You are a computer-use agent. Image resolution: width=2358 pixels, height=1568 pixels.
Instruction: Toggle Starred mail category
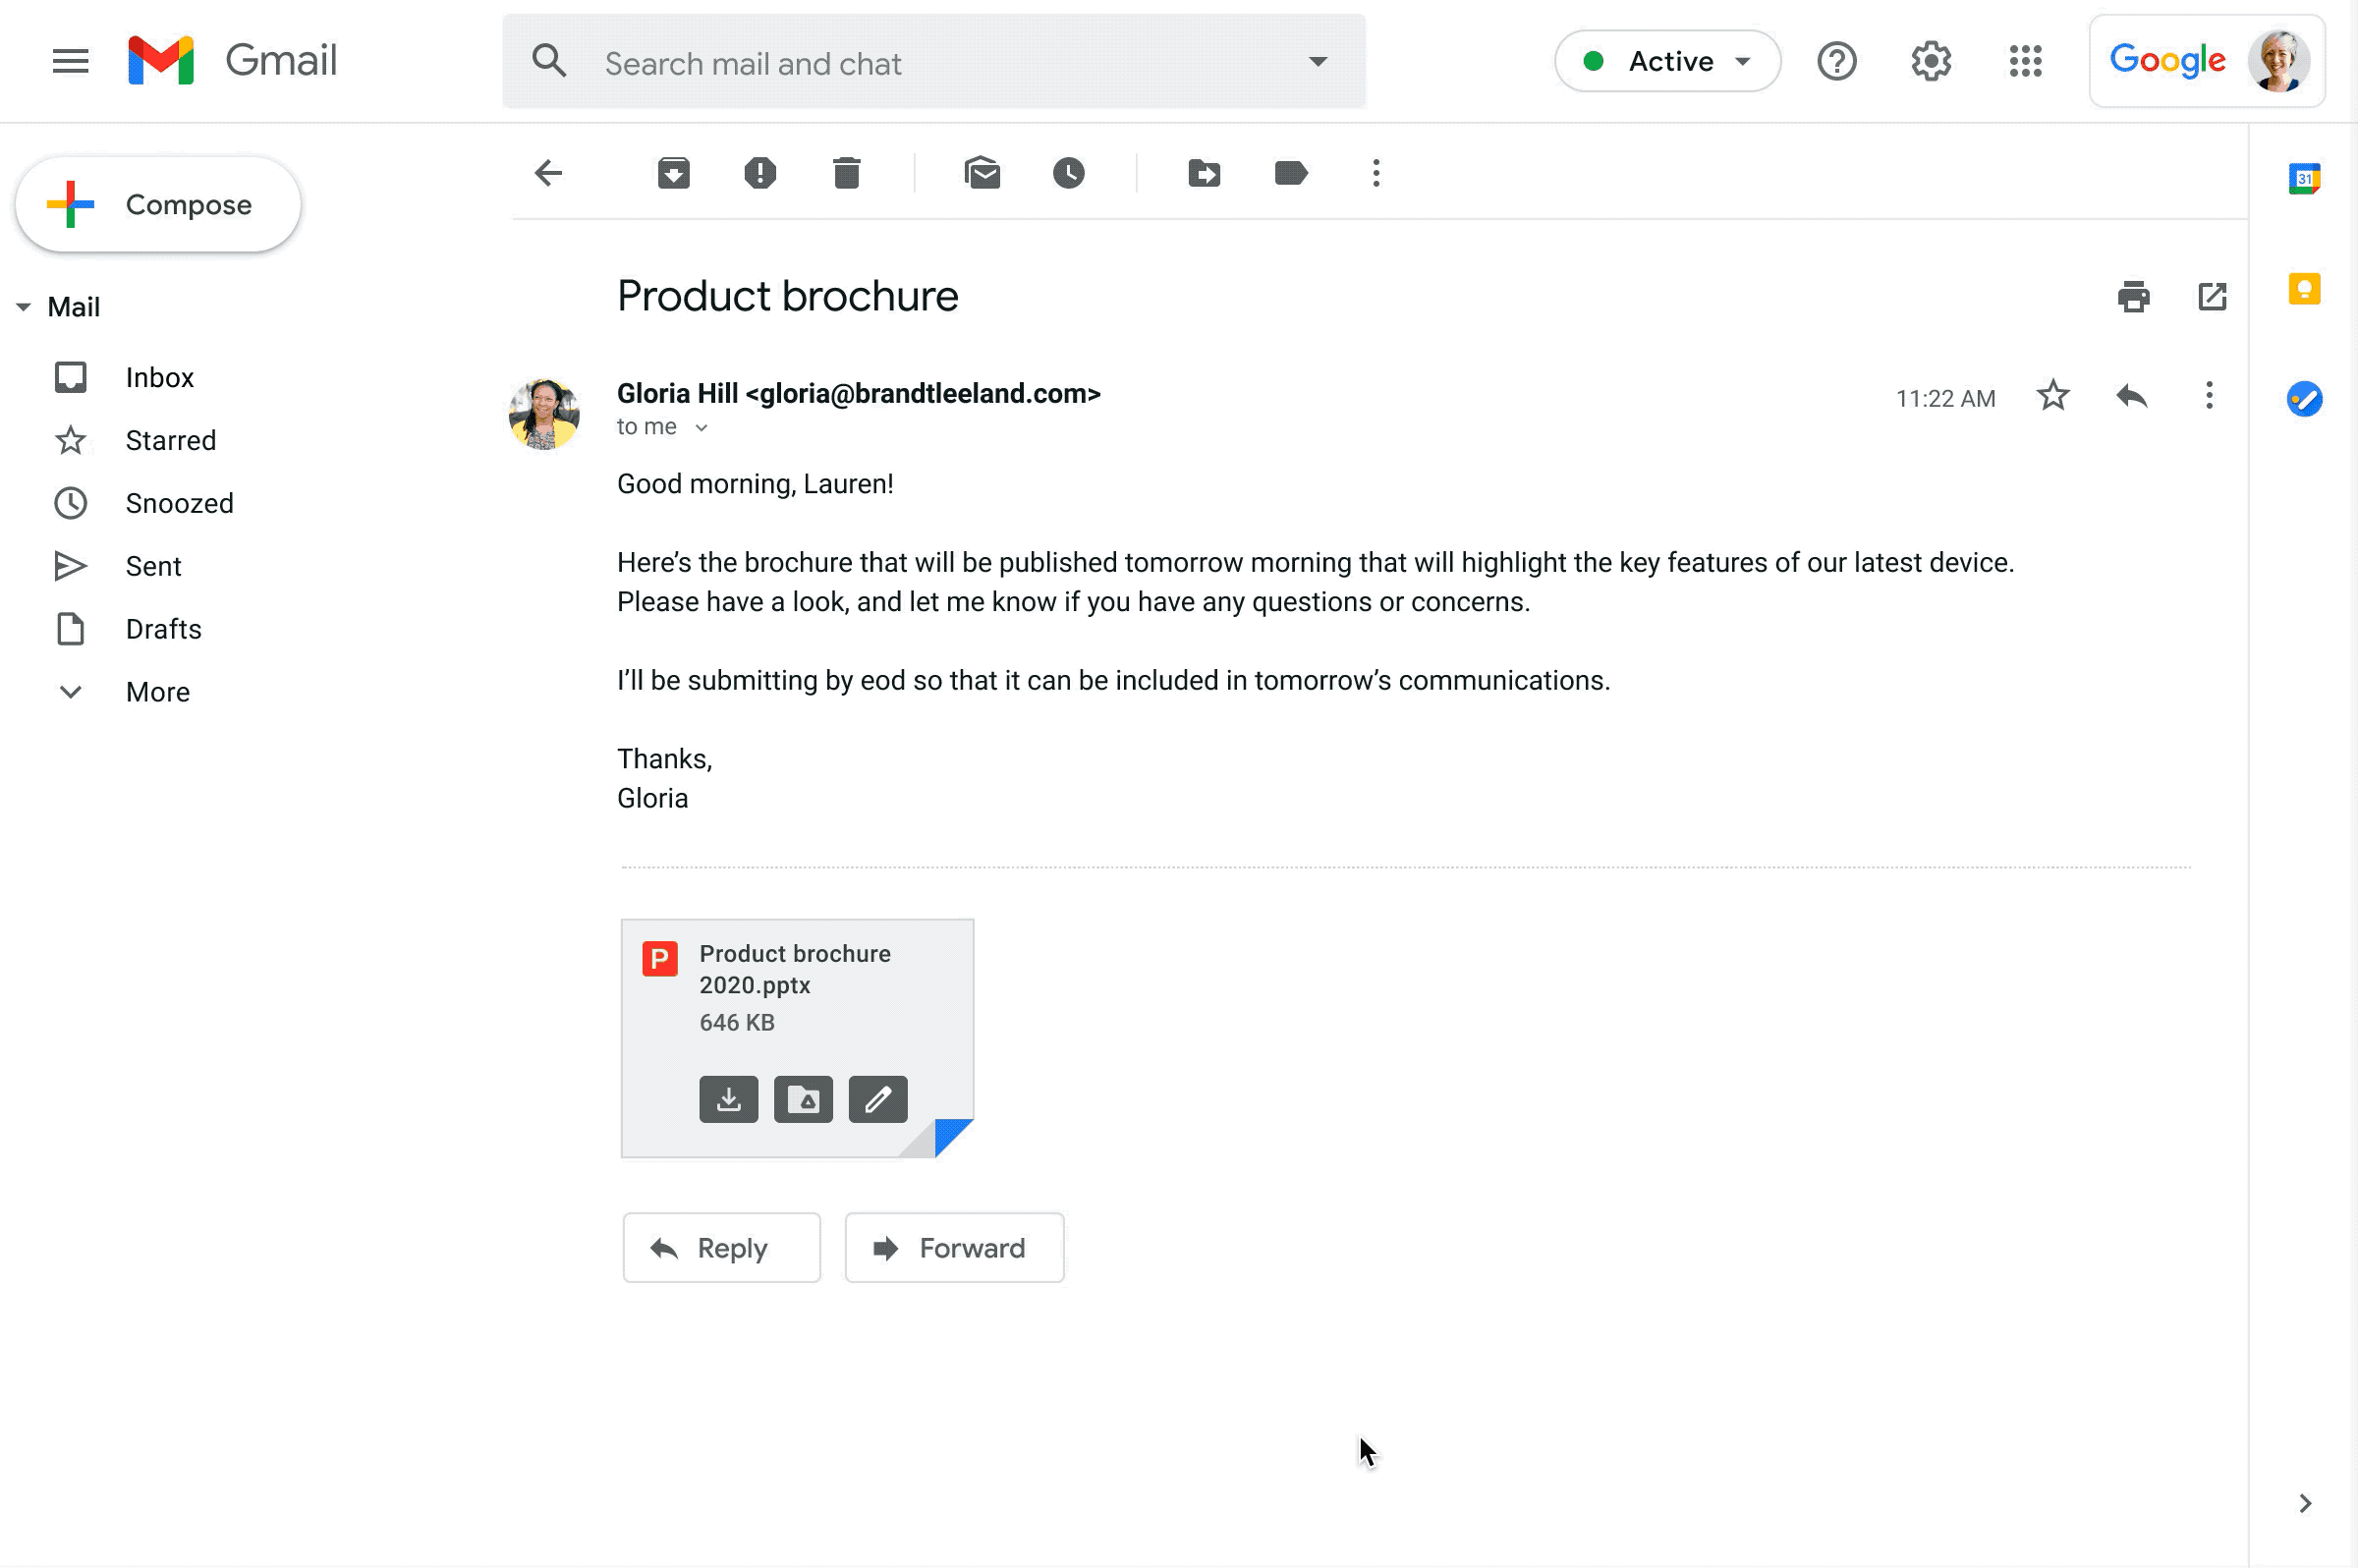click(170, 439)
